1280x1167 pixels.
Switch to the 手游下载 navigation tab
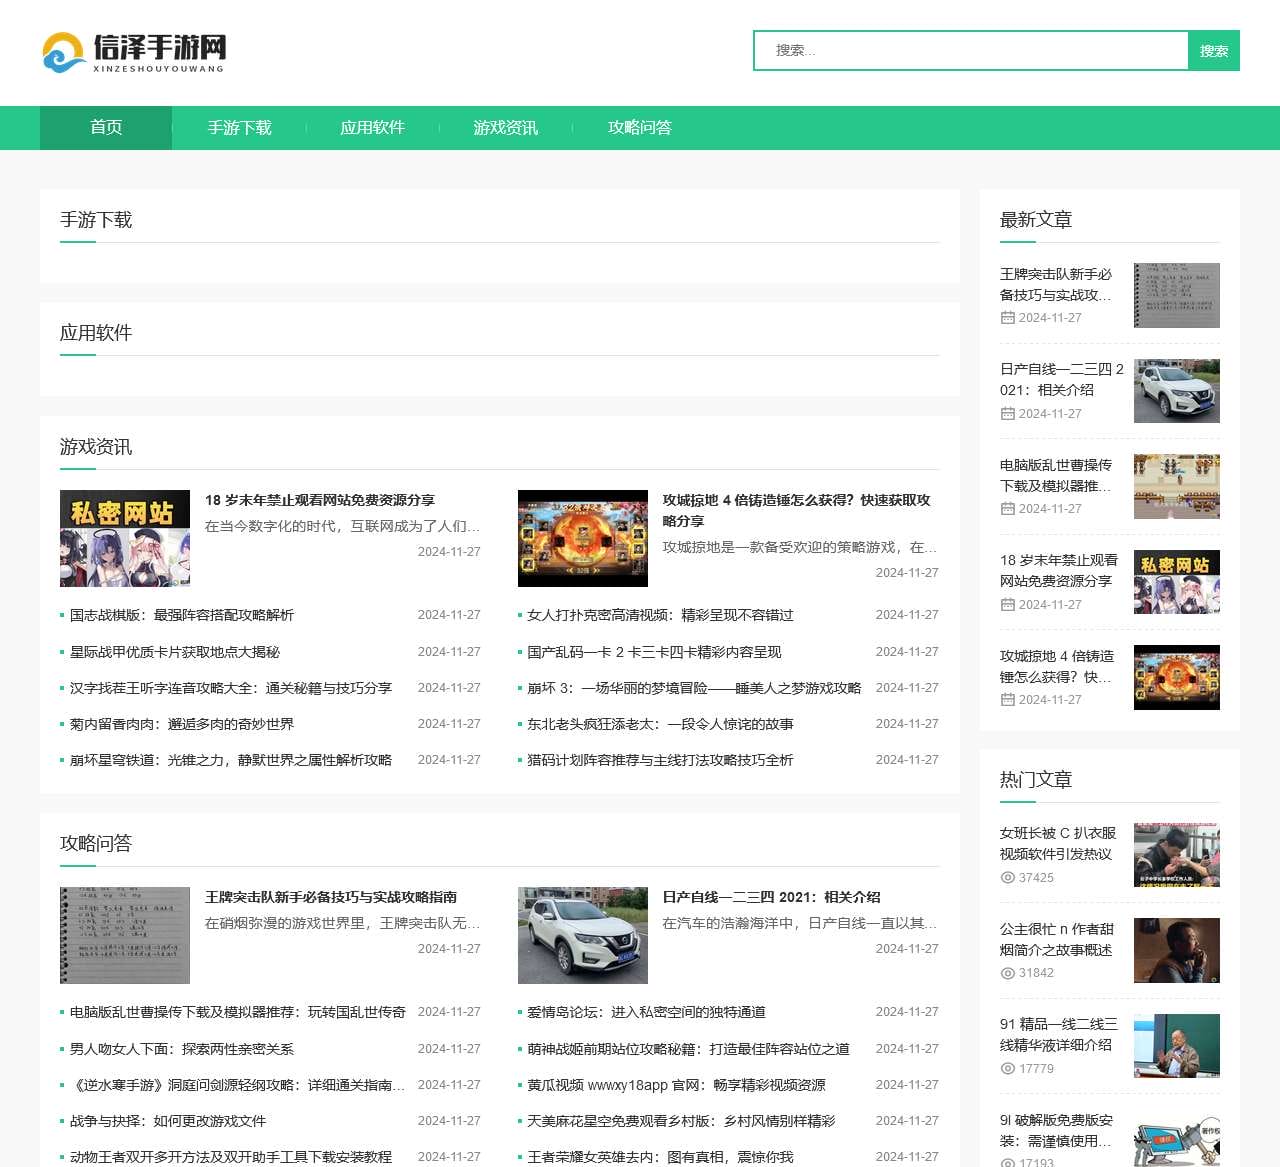coord(239,128)
